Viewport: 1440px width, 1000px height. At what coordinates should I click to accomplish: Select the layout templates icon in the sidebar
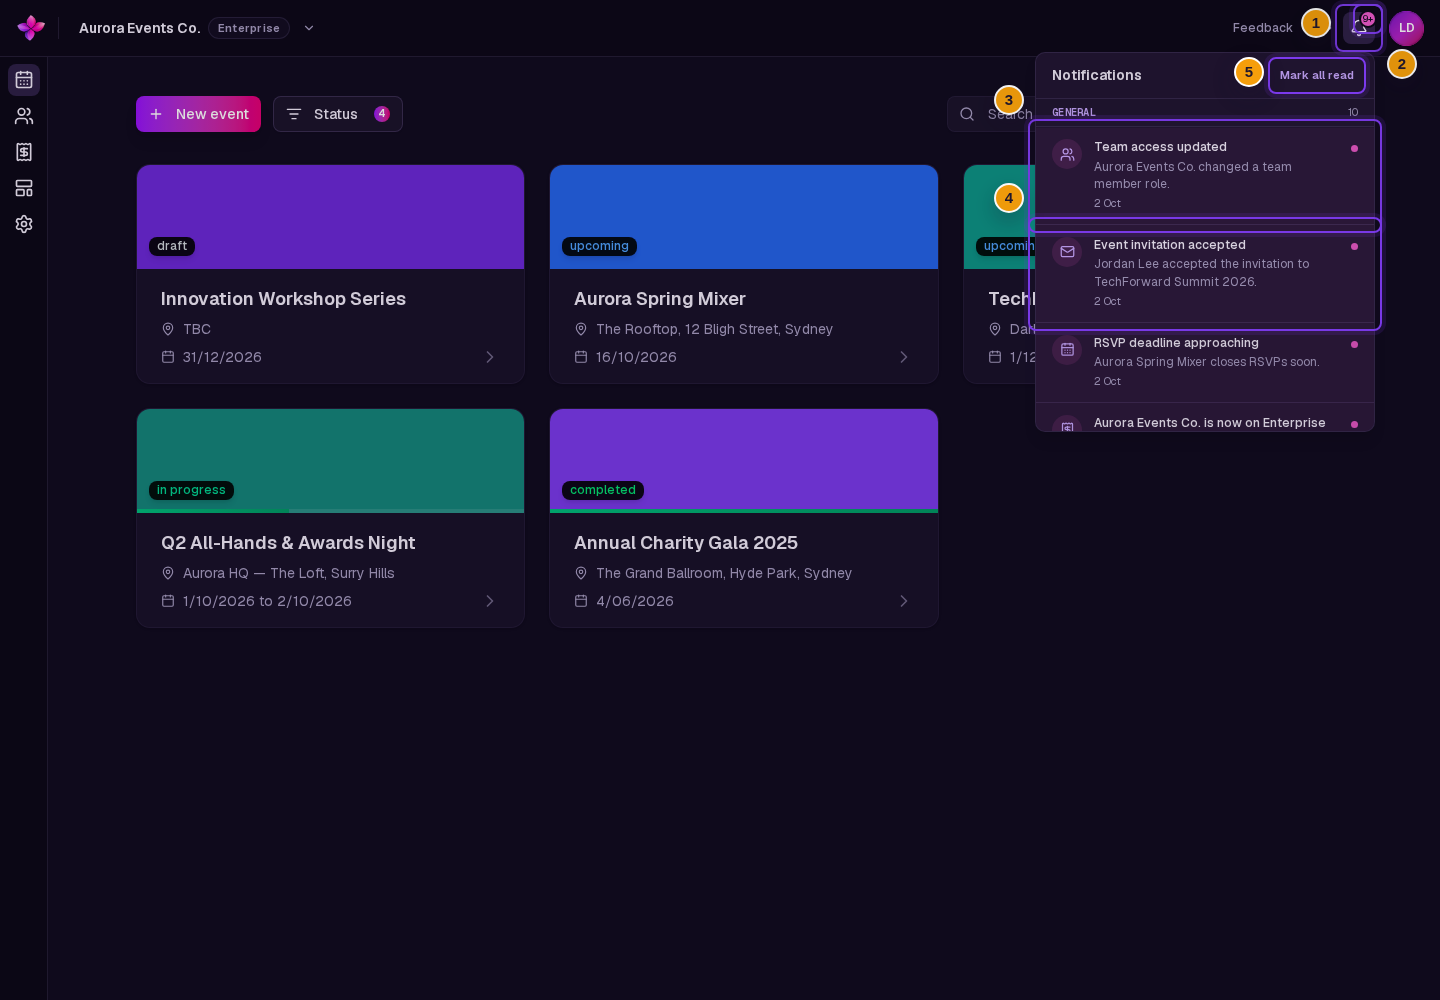(24, 188)
